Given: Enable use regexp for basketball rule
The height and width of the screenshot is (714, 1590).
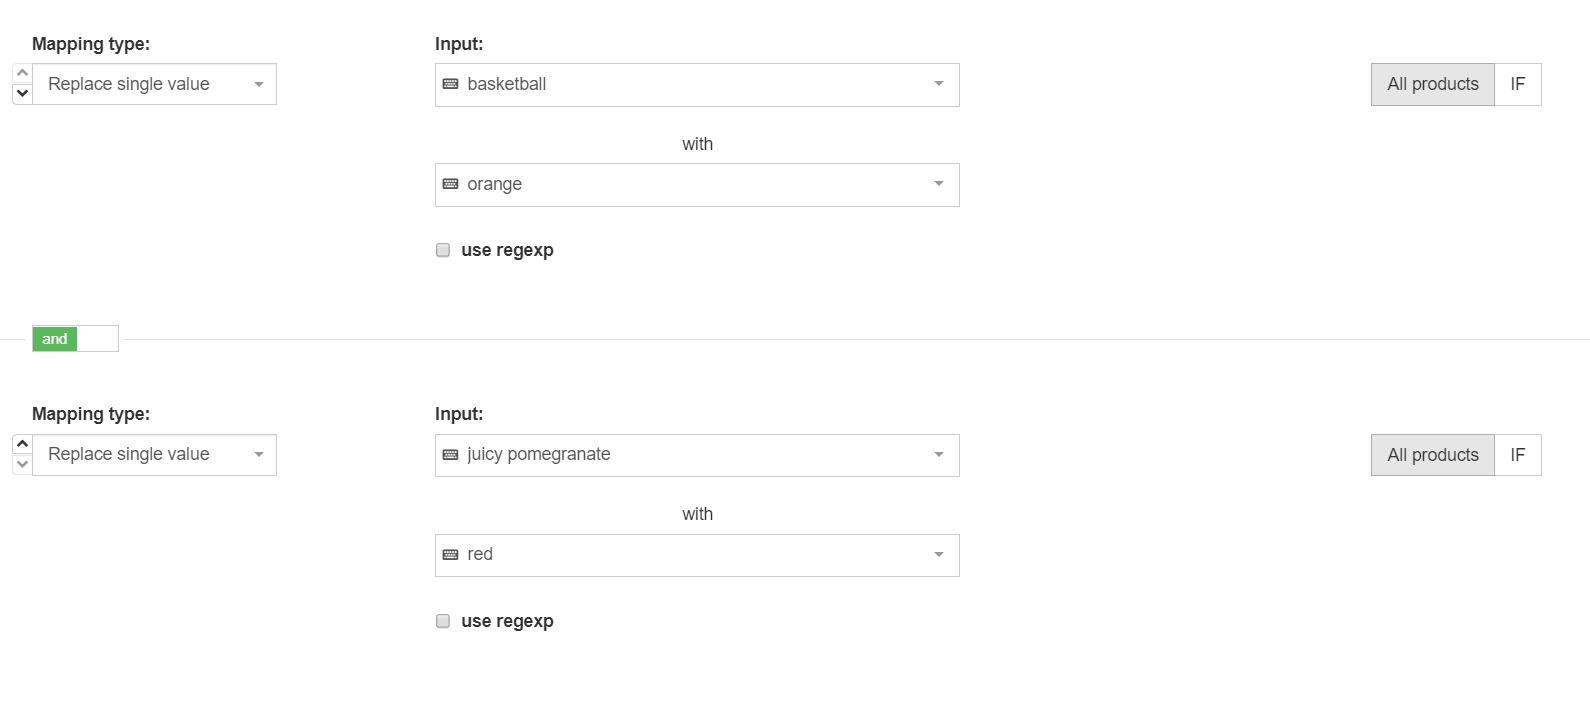Looking at the screenshot, I should (443, 250).
